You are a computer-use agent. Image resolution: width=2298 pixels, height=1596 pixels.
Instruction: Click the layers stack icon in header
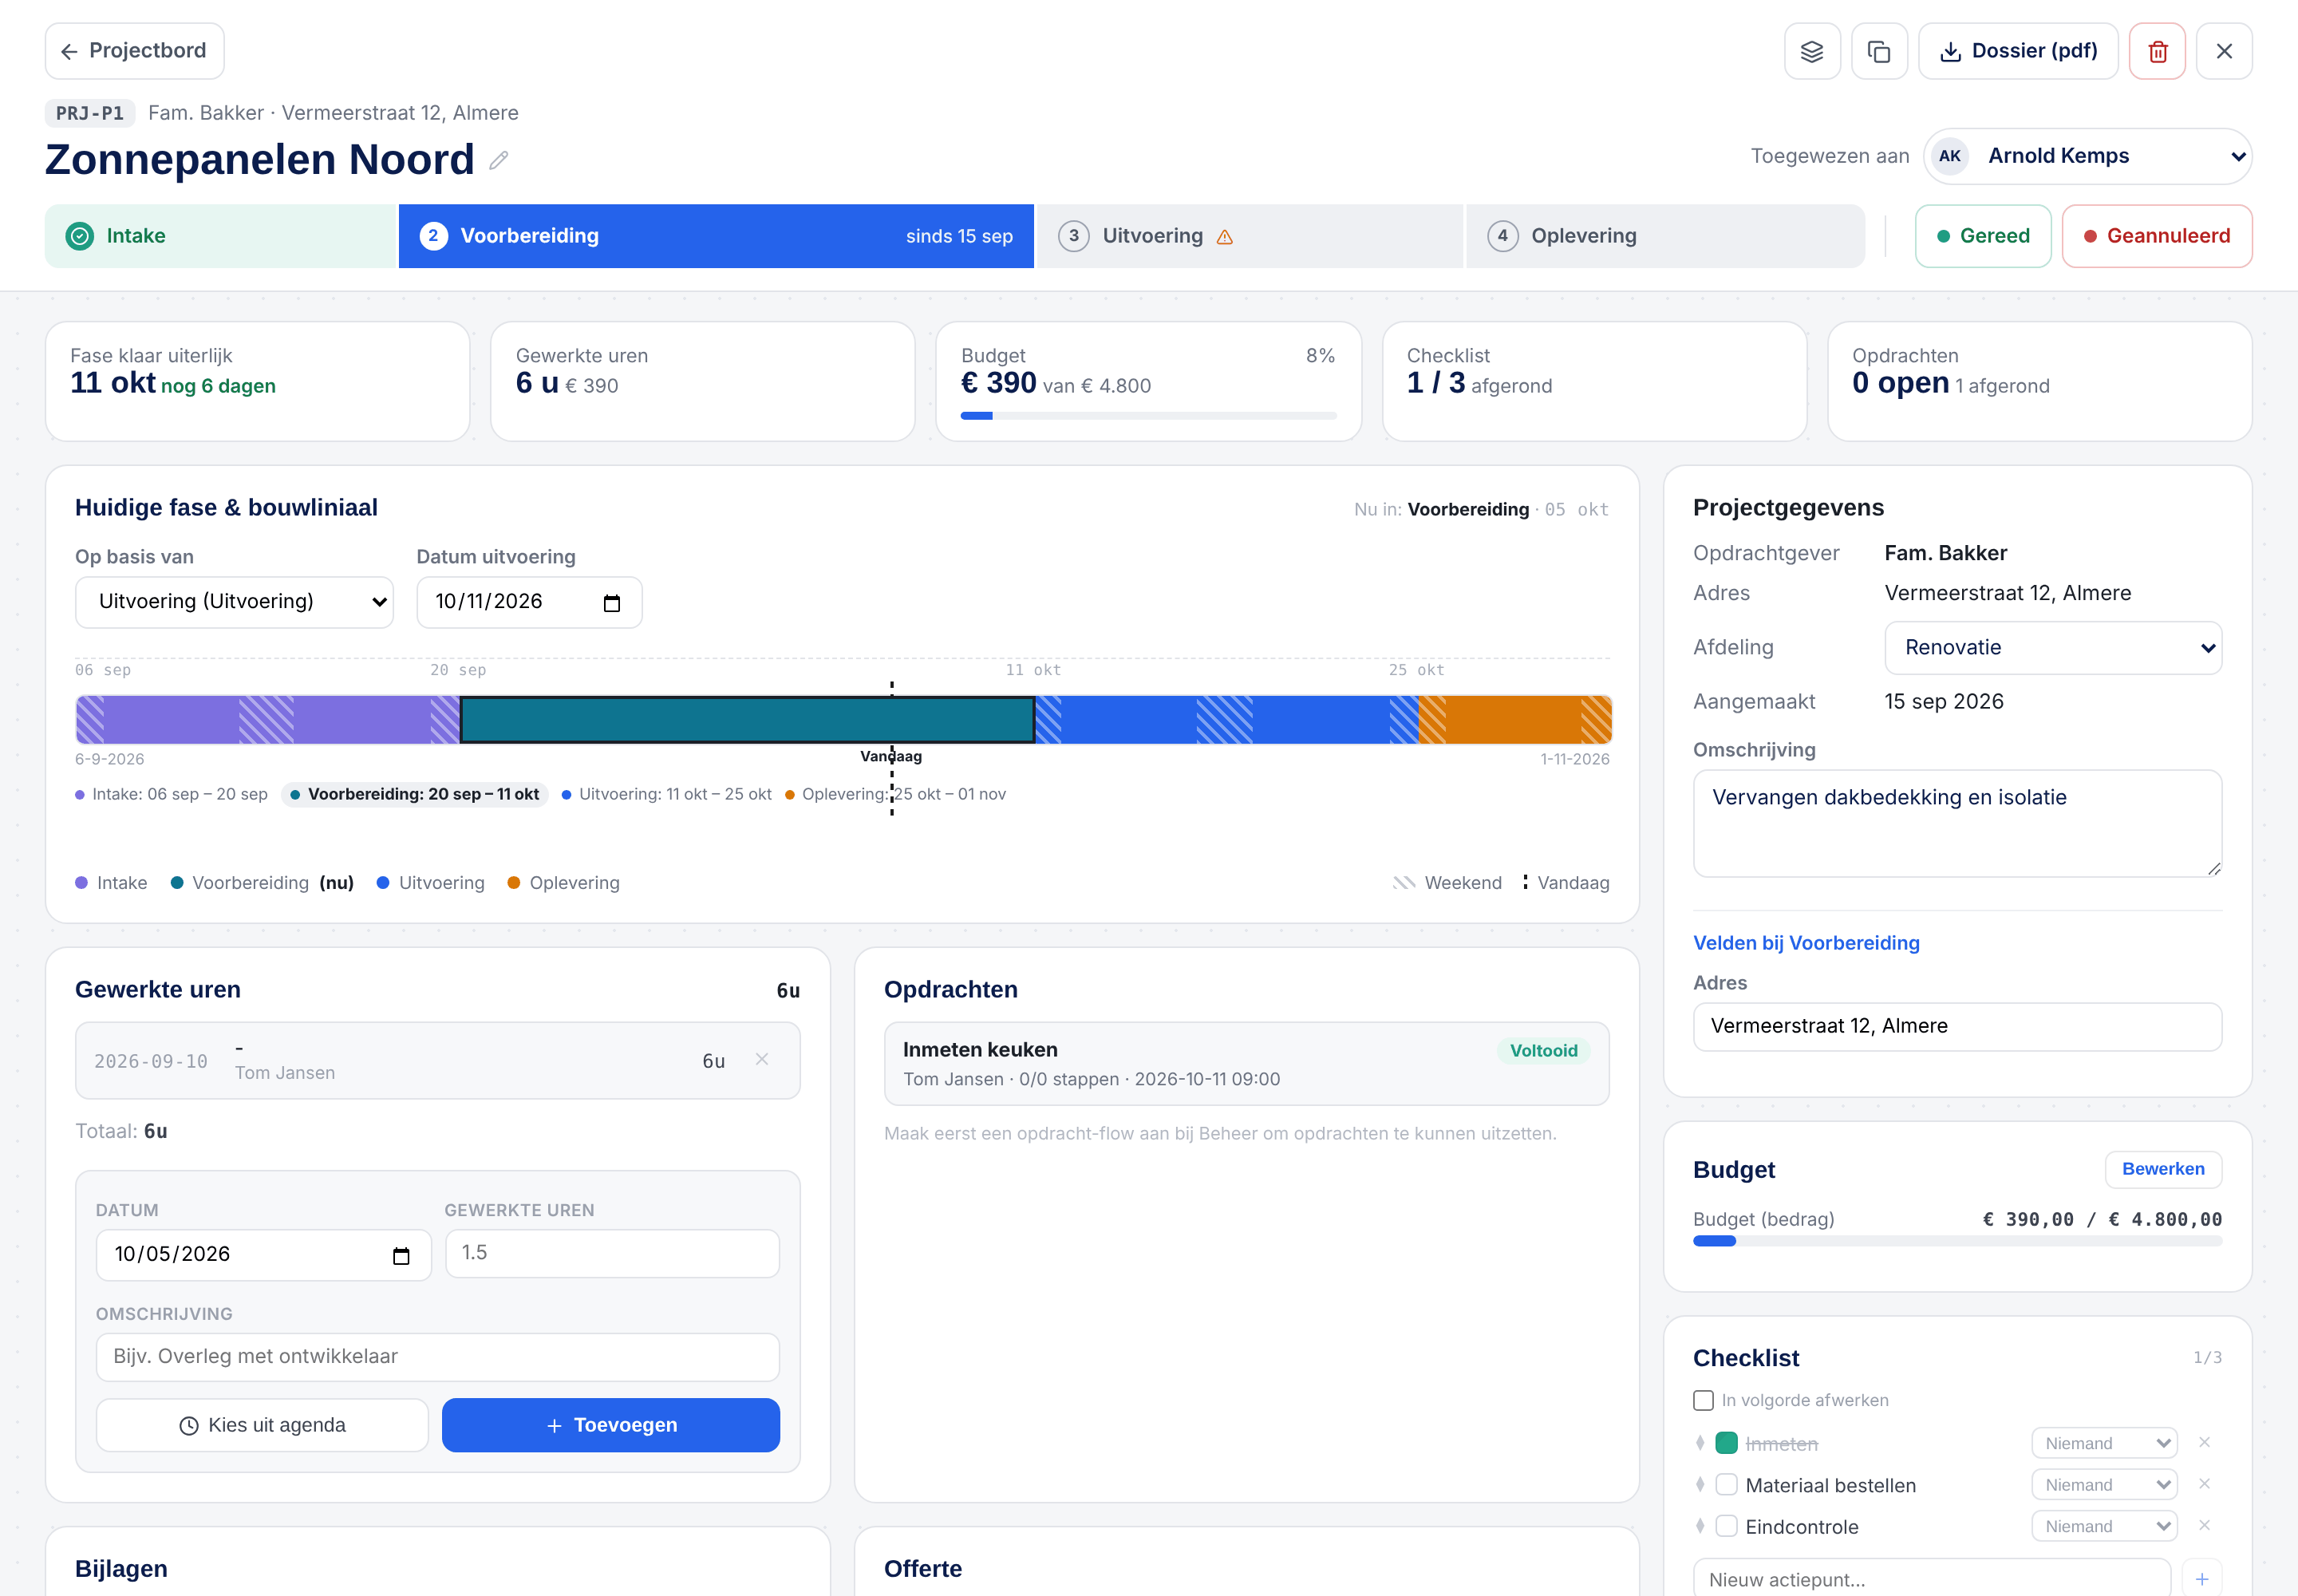1811,51
